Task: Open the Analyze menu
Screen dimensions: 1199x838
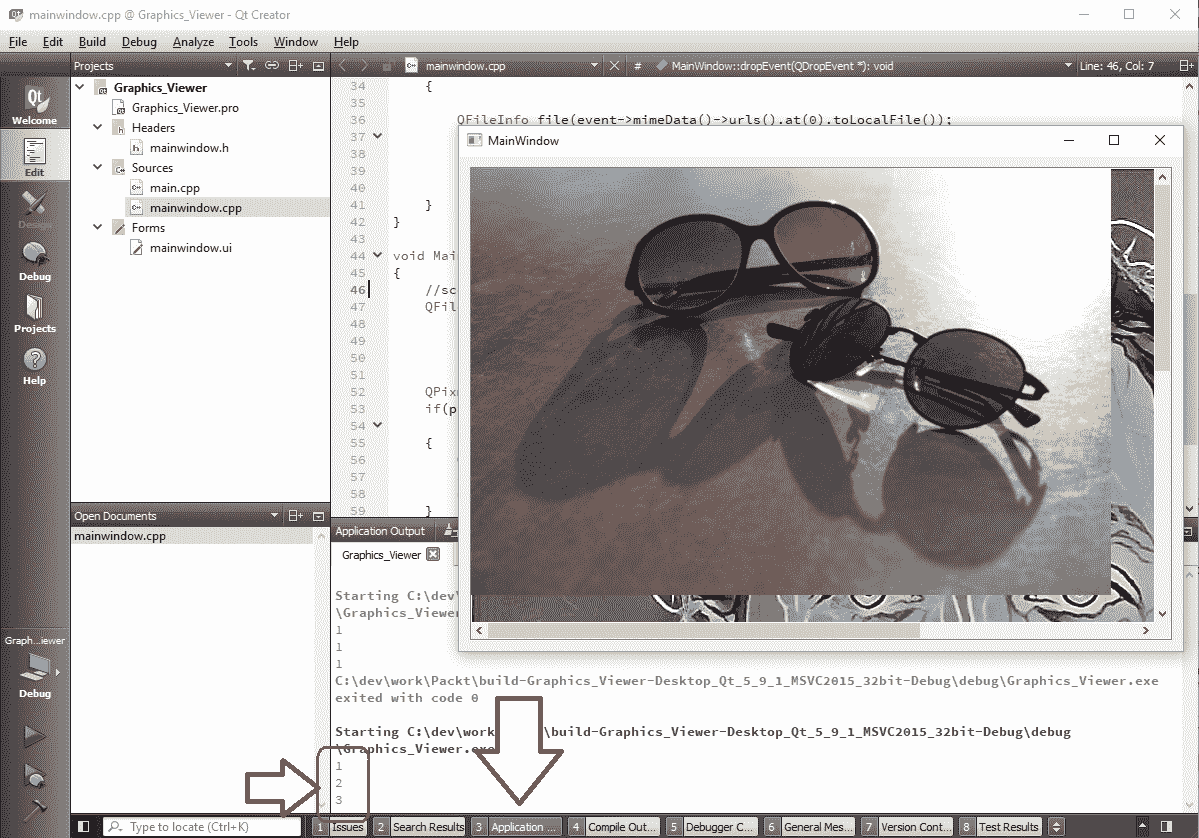Action: [x=193, y=42]
